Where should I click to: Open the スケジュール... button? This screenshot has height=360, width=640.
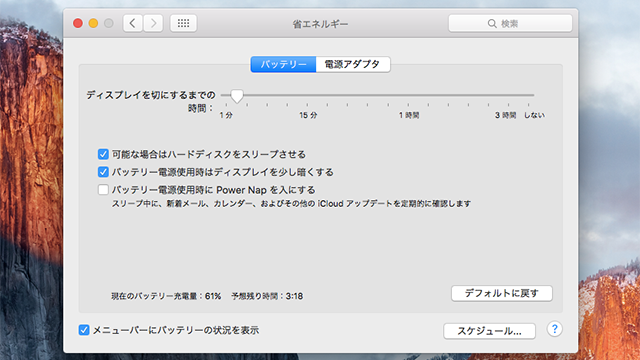point(489,331)
